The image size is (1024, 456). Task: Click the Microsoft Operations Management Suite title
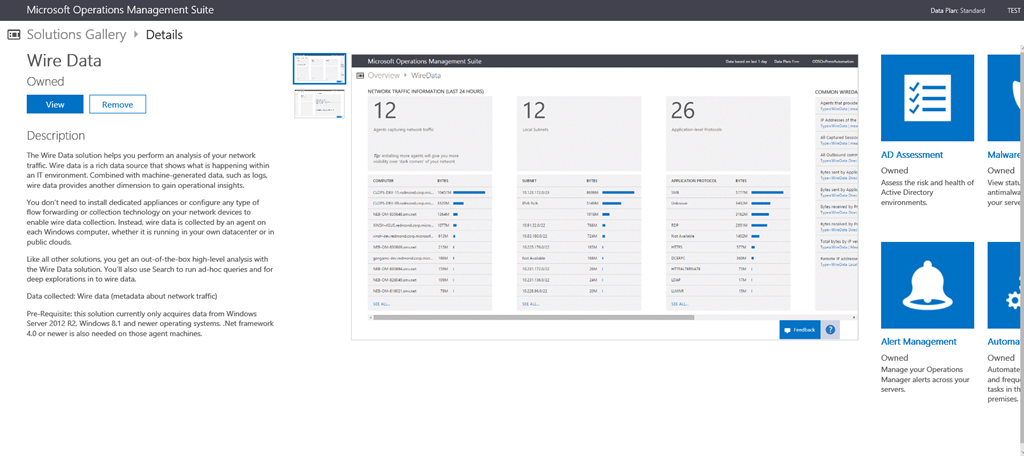(x=119, y=9)
